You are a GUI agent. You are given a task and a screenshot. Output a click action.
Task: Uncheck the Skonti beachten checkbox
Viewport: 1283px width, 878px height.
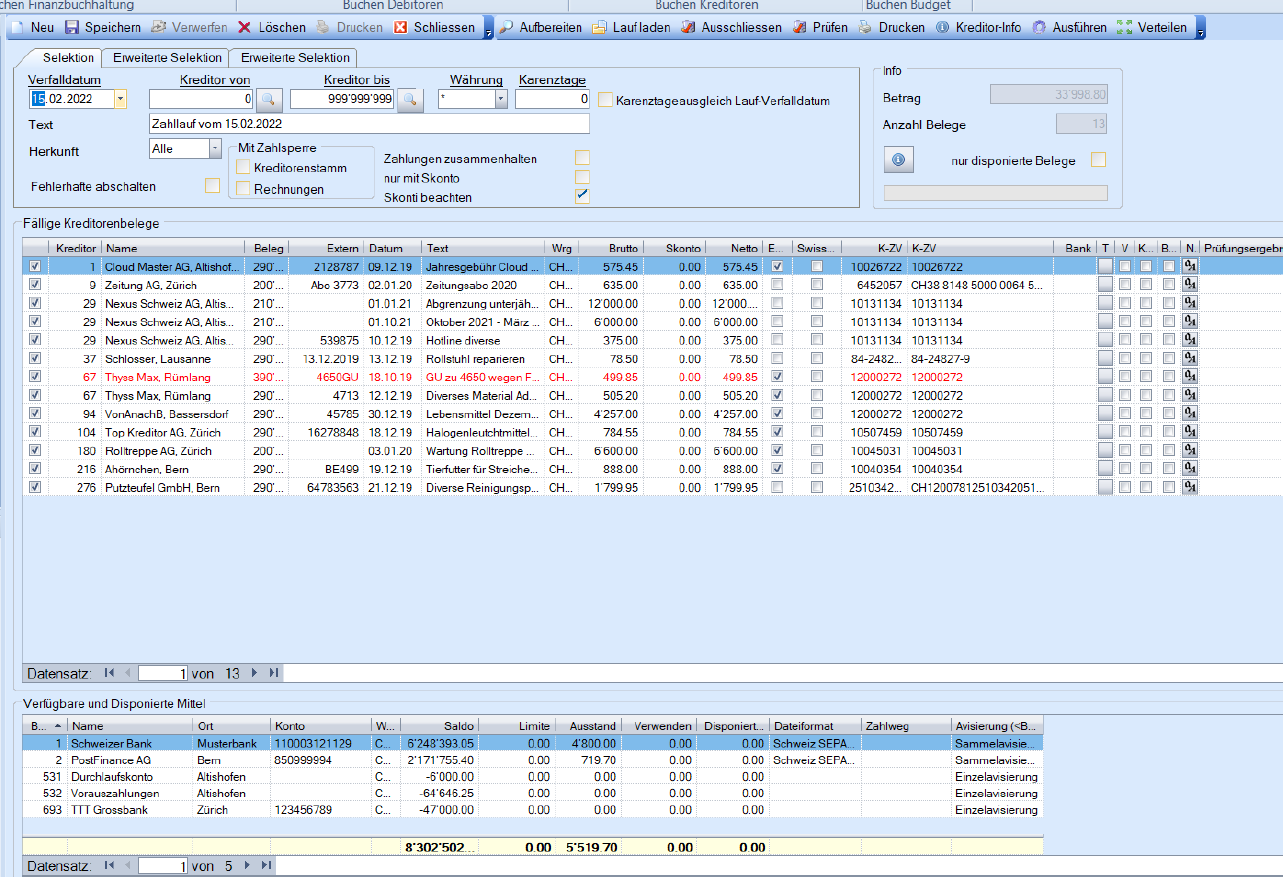click(582, 196)
